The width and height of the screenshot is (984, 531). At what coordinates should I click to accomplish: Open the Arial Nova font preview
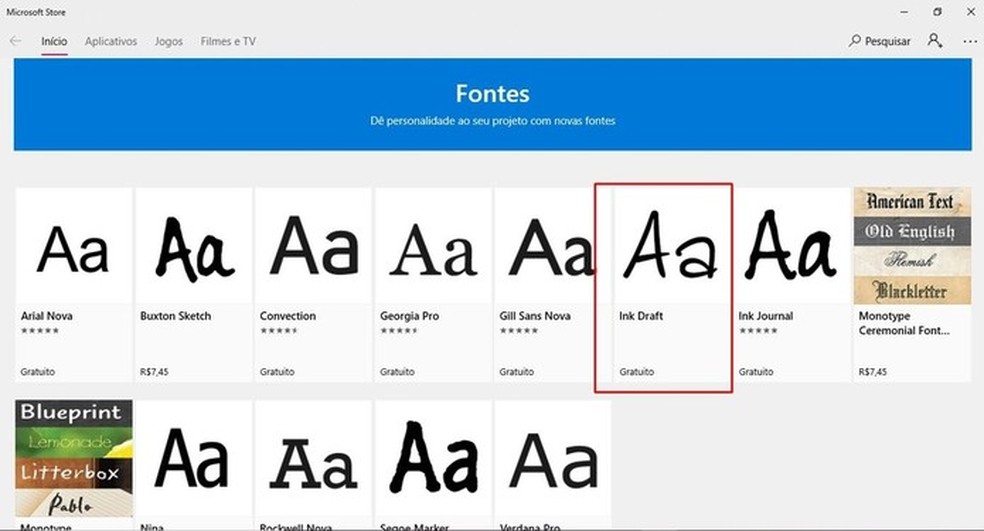tap(73, 245)
